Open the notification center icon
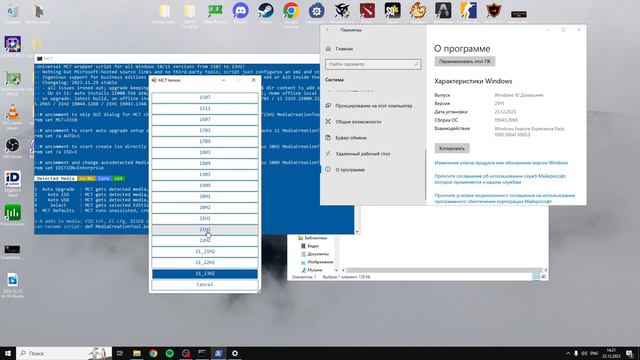The width and height of the screenshot is (640, 360). [x=630, y=353]
